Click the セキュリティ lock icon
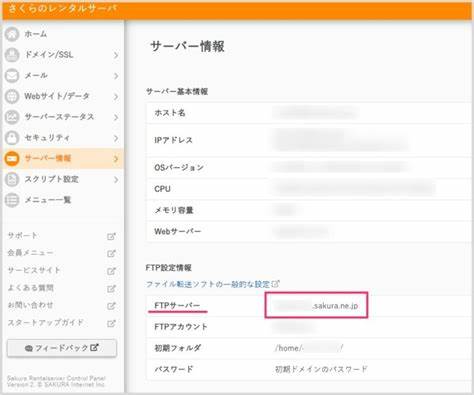474x395 pixels. 12,138
